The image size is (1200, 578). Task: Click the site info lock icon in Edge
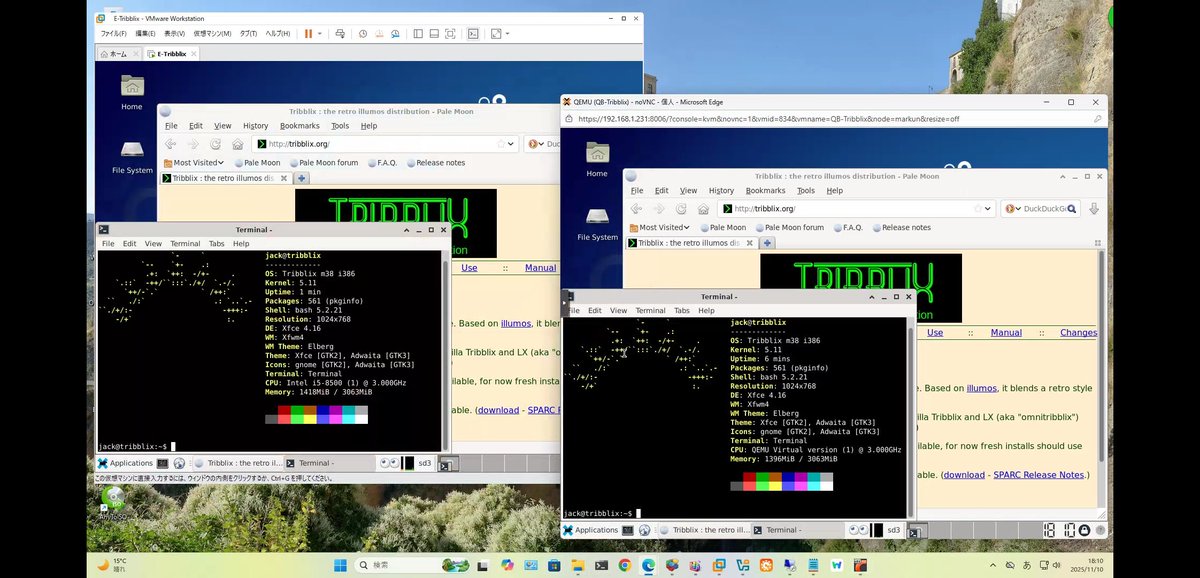pyautogui.click(x=568, y=118)
